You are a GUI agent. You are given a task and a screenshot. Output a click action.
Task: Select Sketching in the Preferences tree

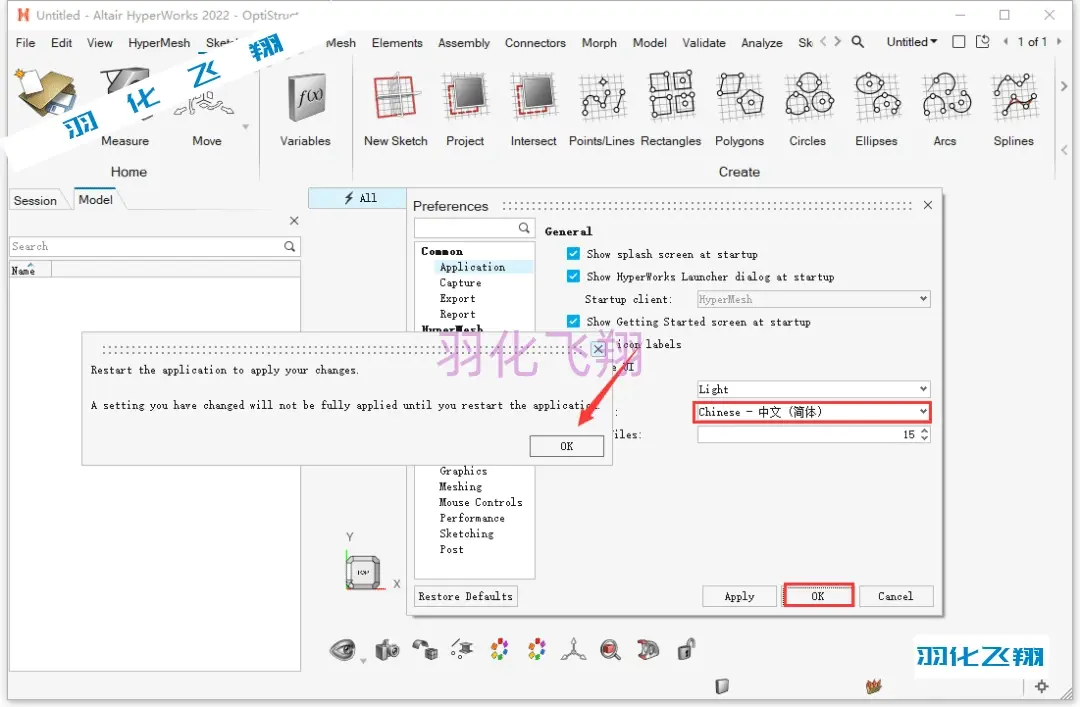pyautogui.click(x=466, y=533)
